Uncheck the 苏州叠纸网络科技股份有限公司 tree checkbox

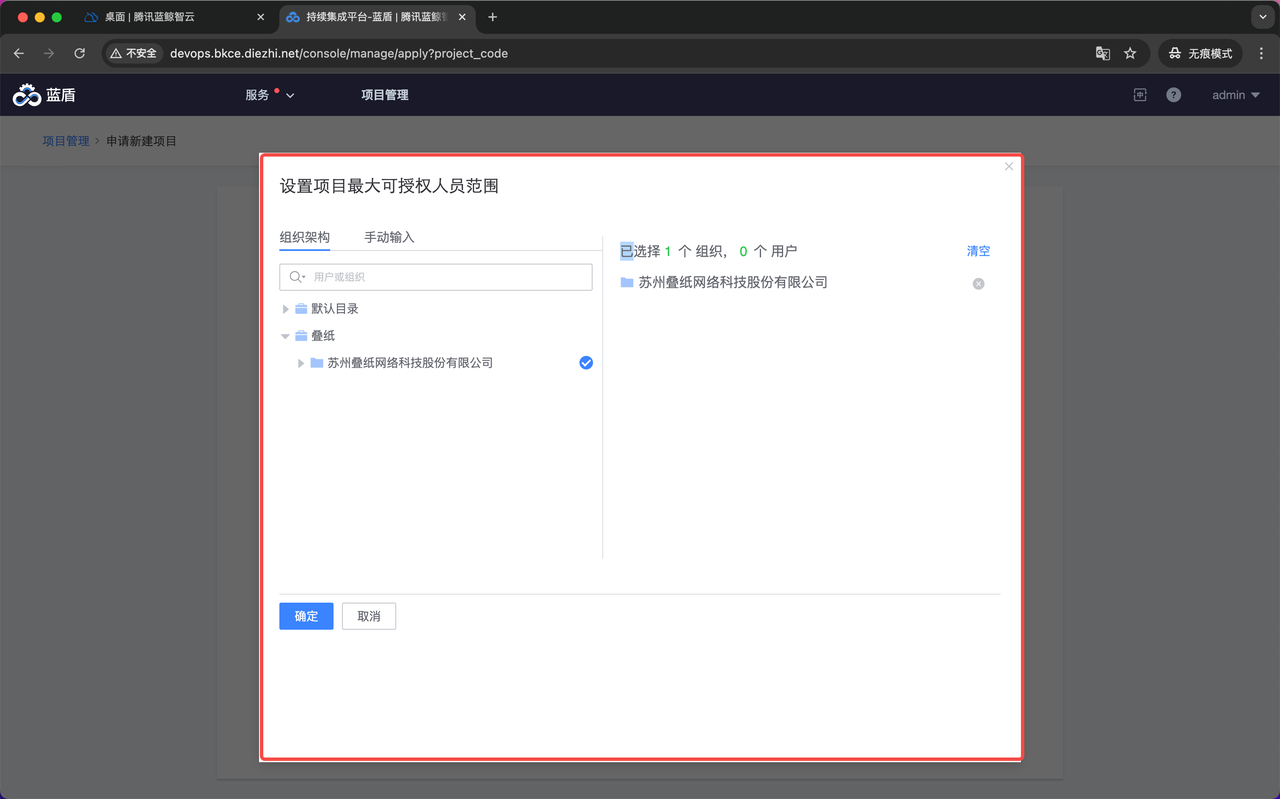point(586,363)
